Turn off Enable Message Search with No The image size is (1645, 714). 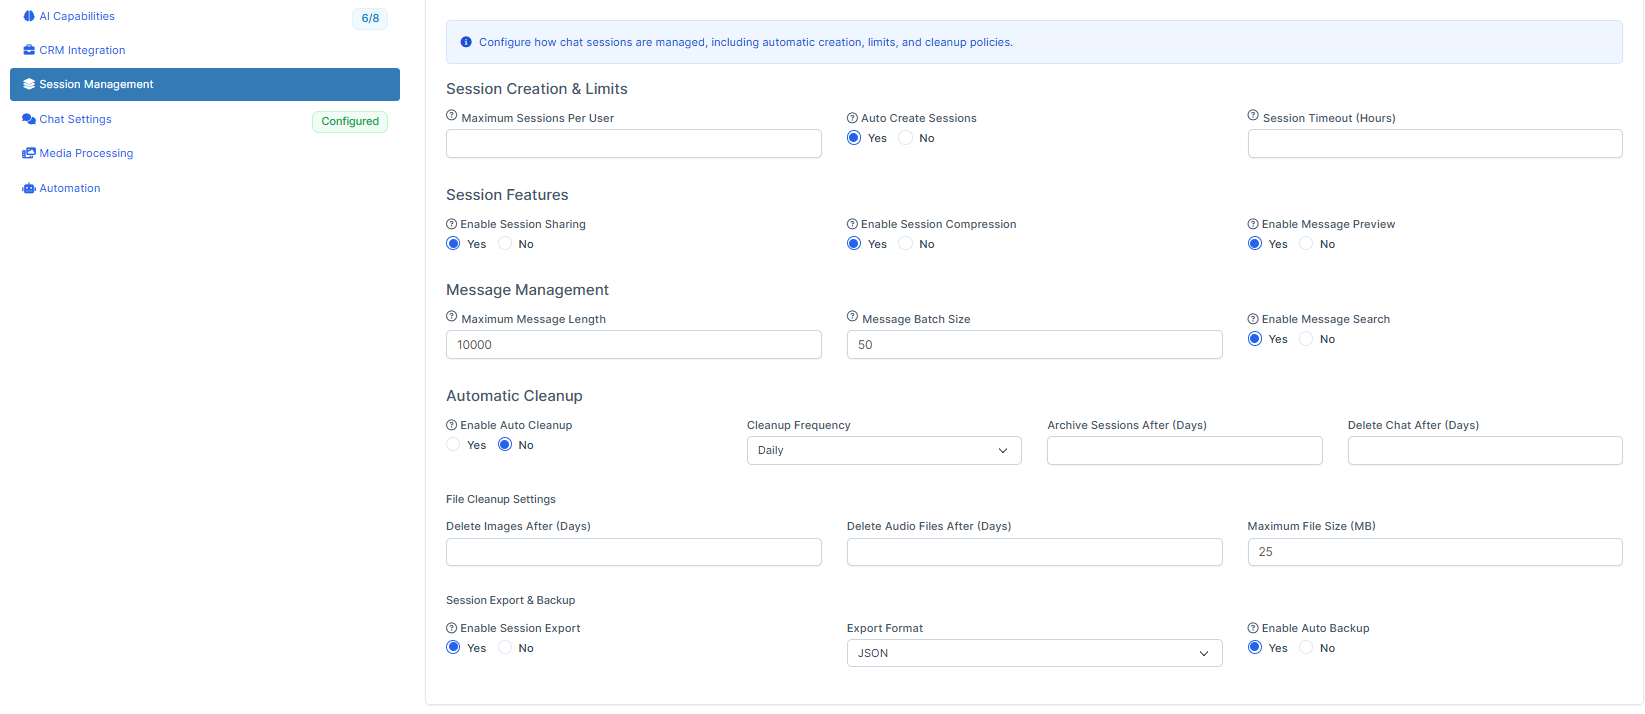(1306, 339)
